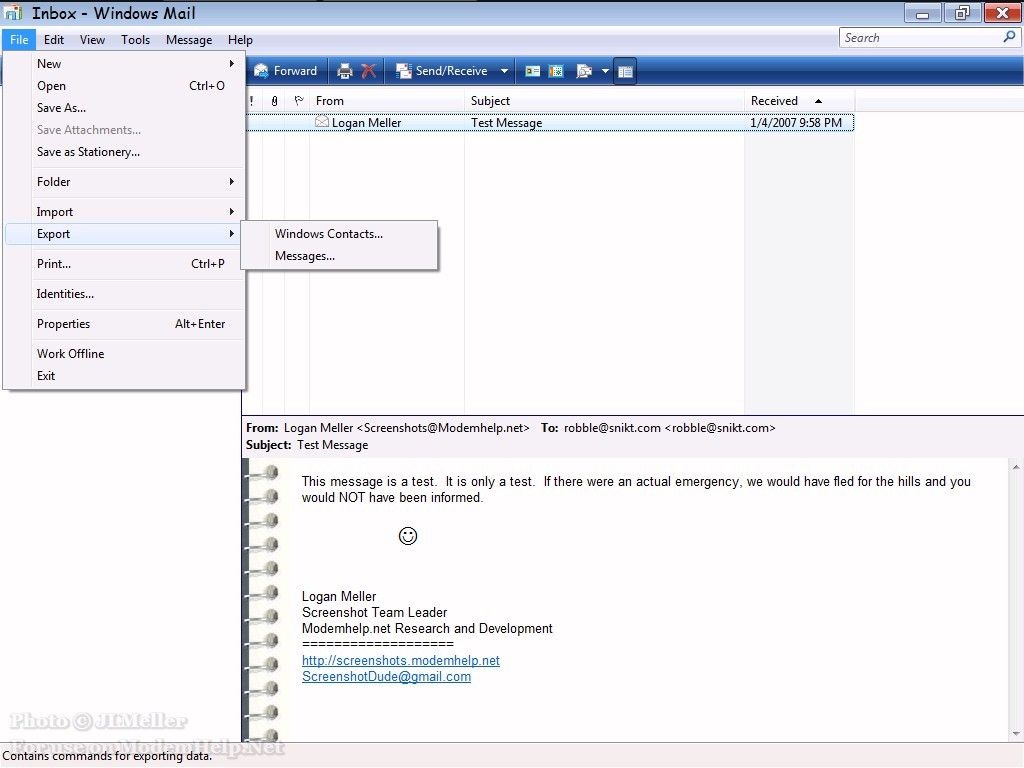Expand the Find dropdown arrow
Image resolution: width=1024 pixels, height=768 pixels.
(x=605, y=71)
